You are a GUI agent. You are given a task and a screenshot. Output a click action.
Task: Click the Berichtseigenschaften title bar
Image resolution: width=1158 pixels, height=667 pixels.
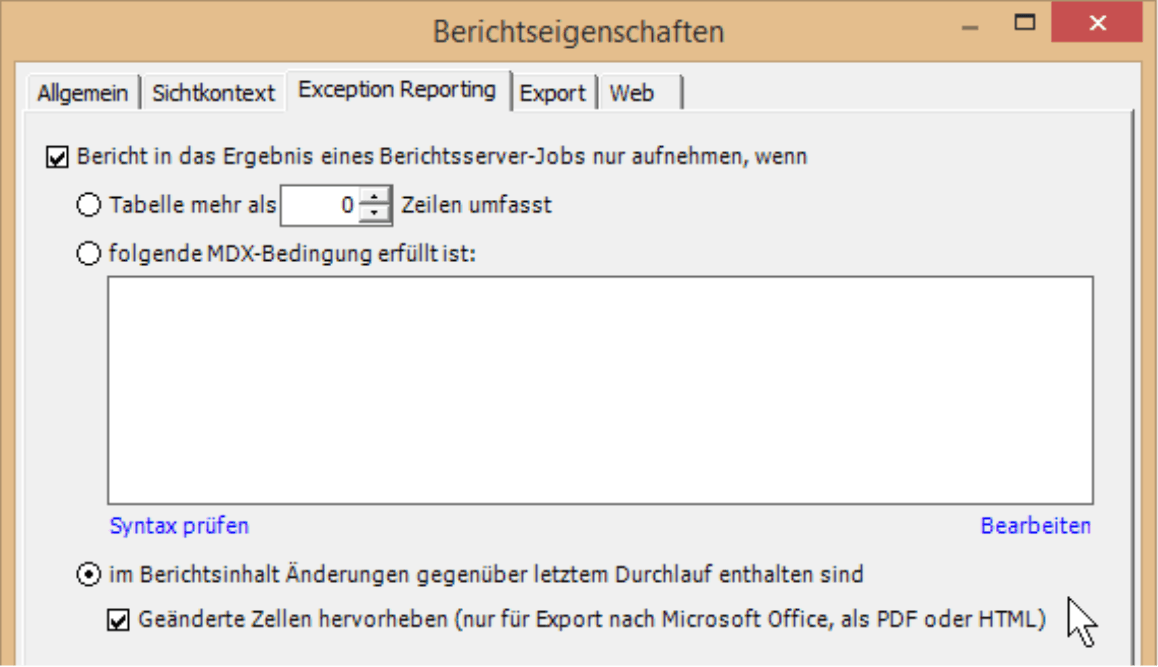[x=578, y=32]
